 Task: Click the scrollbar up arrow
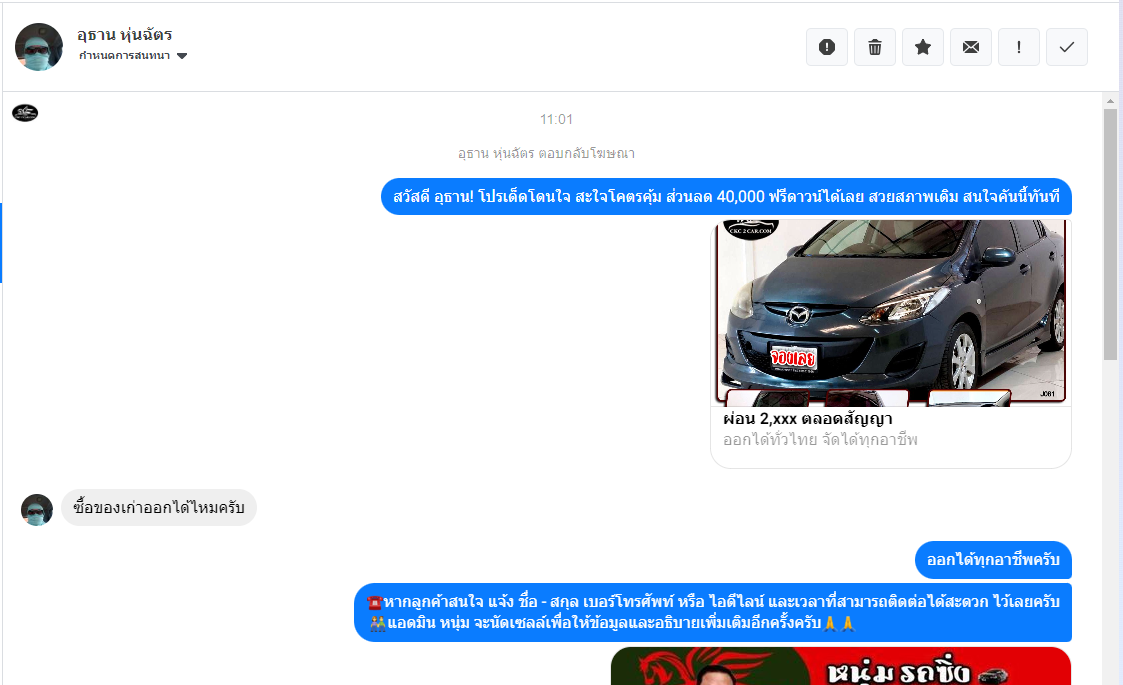[x=1110, y=101]
